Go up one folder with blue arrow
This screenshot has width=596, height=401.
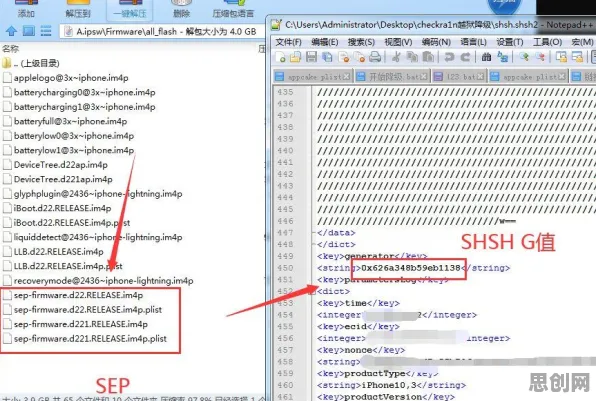11,31
